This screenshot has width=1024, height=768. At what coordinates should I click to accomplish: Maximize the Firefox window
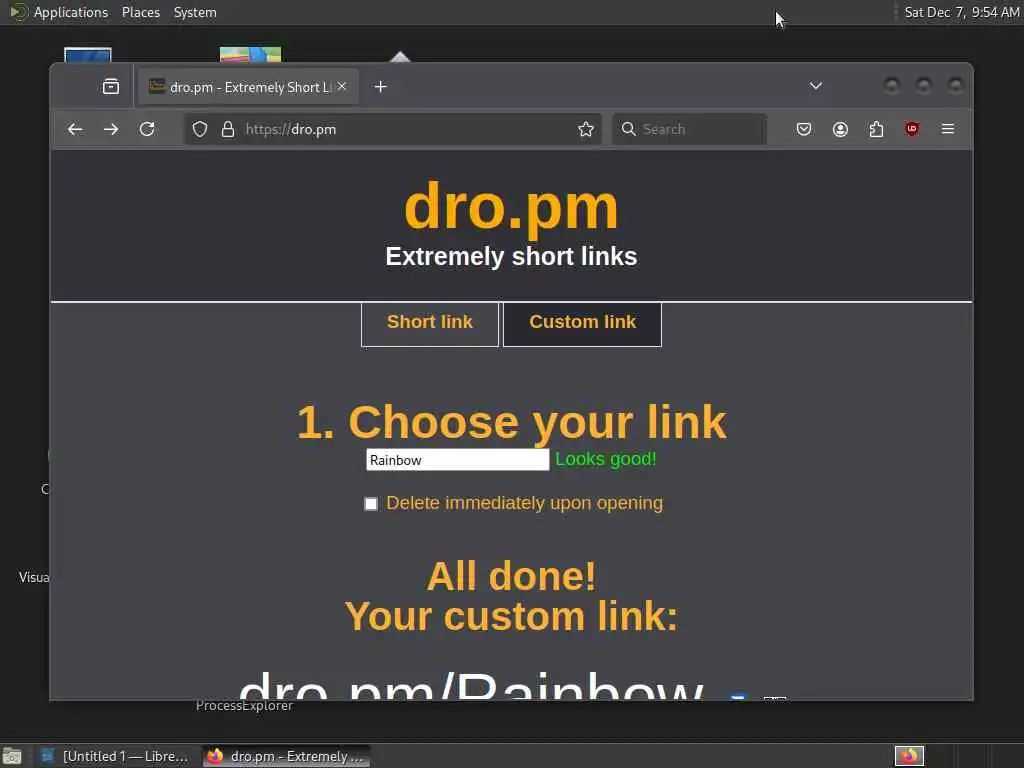[923, 86]
